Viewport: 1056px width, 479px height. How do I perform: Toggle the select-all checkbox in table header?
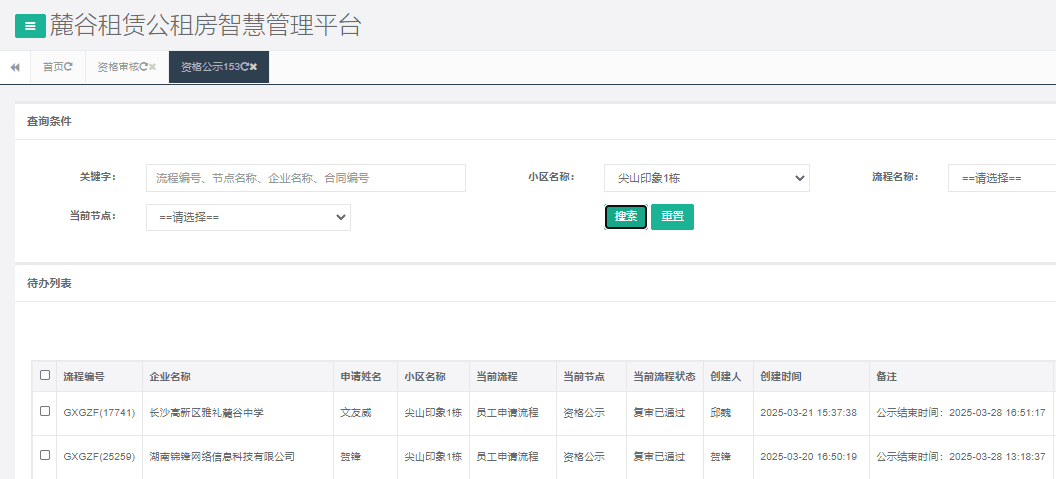(x=45, y=376)
